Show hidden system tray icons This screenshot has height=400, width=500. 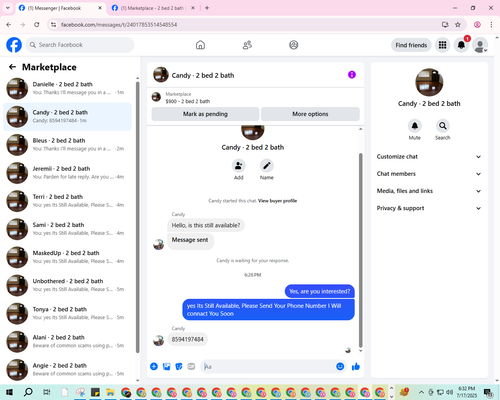tap(421, 392)
